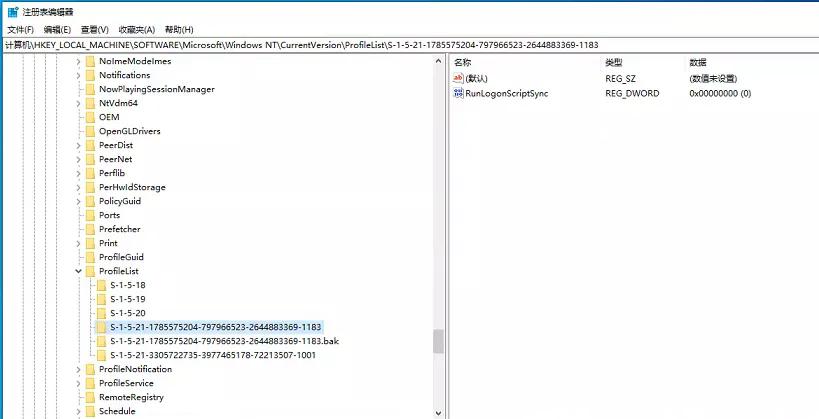Viewport: 819px width, 419px height.
Task: Expand the ProfileService key
Action: [78, 383]
